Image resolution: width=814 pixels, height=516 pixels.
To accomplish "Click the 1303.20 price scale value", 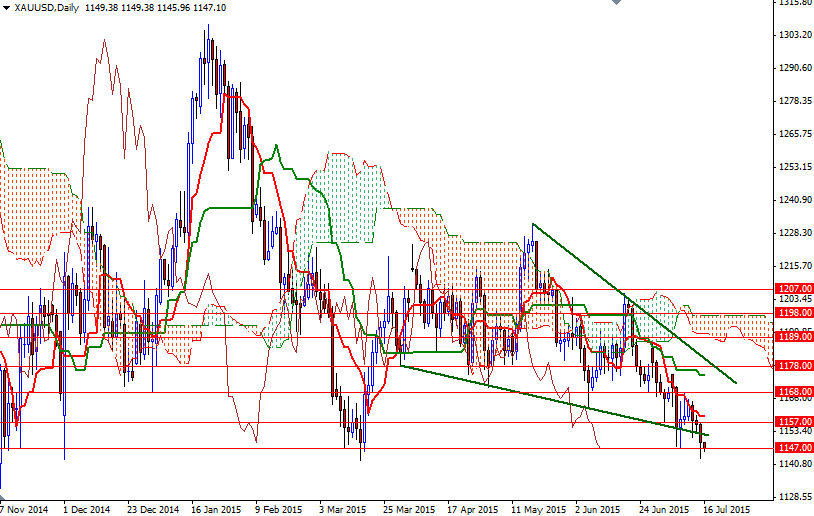I will click(x=793, y=35).
